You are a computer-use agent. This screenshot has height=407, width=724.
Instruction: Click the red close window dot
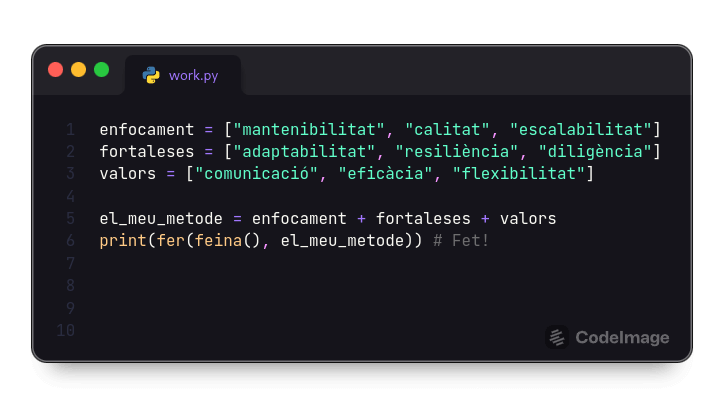point(55,70)
